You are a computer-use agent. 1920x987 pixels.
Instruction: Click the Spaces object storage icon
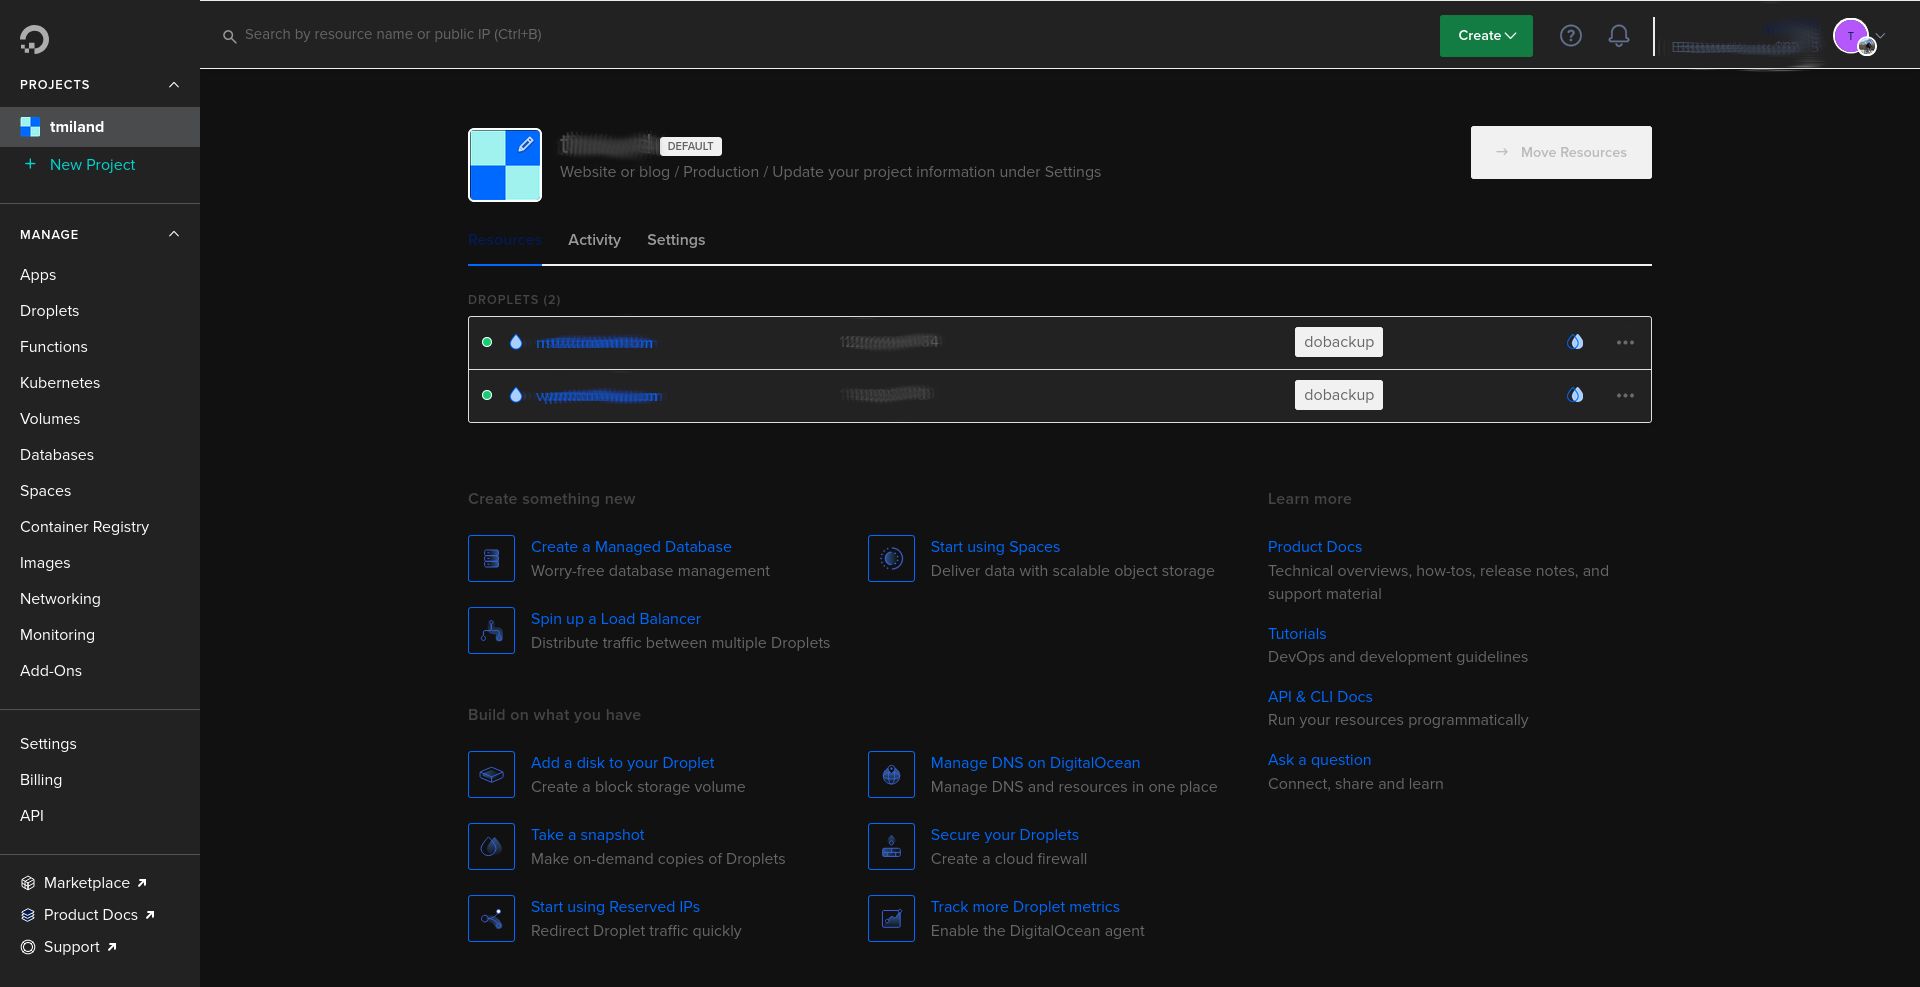(x=892, y=559)
